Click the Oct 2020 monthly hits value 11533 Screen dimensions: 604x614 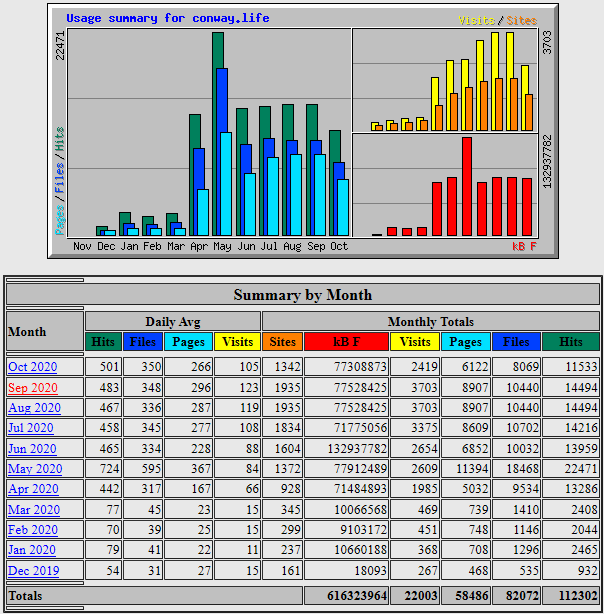(581, 367)
